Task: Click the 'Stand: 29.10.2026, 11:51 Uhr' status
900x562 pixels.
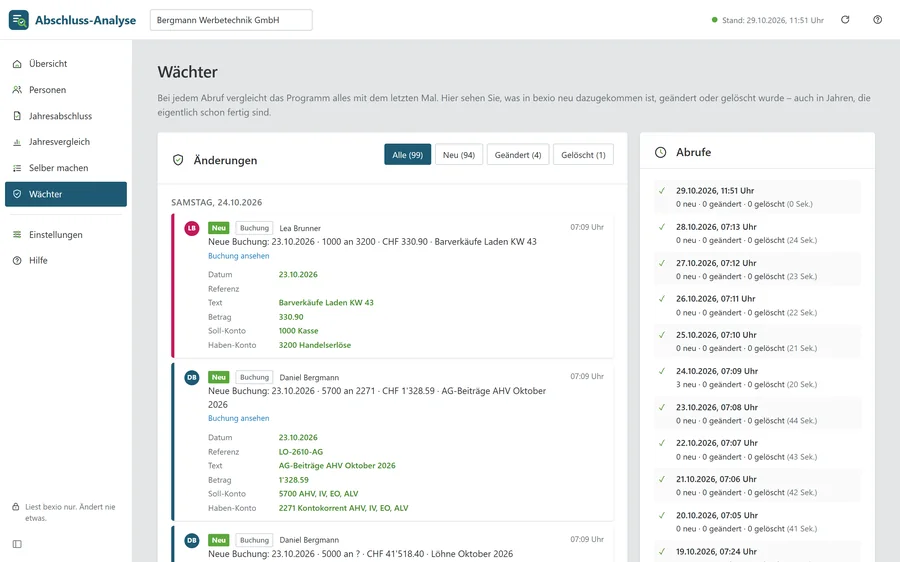Action: pyautogui.click(x=767, y=20)
